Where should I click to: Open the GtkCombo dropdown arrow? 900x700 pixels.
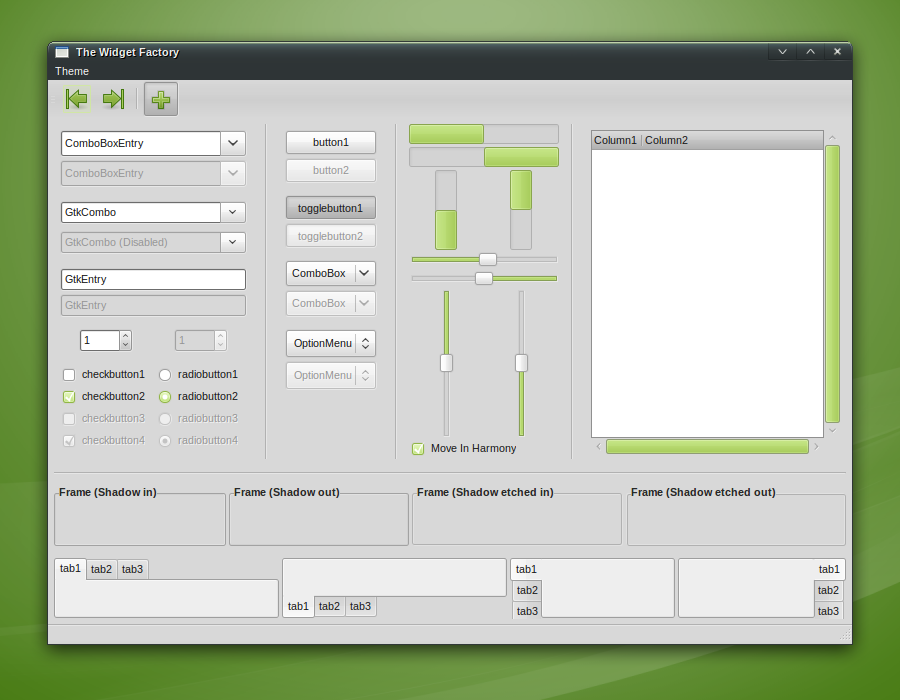[232, 212]
